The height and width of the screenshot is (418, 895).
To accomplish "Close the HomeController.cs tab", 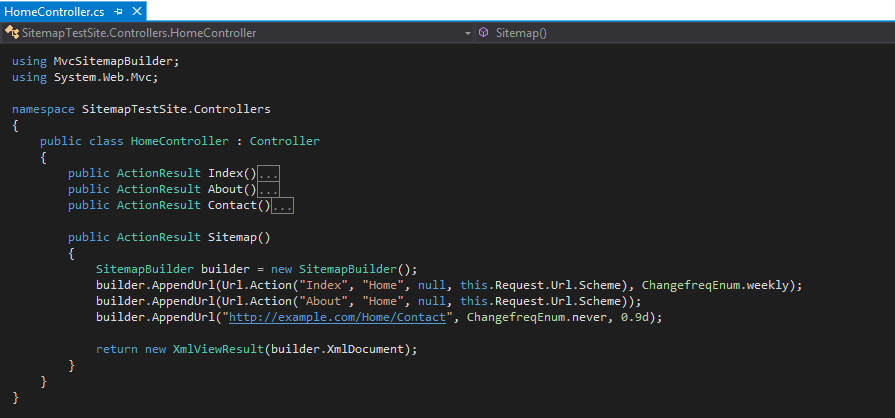I will [136, 11].
